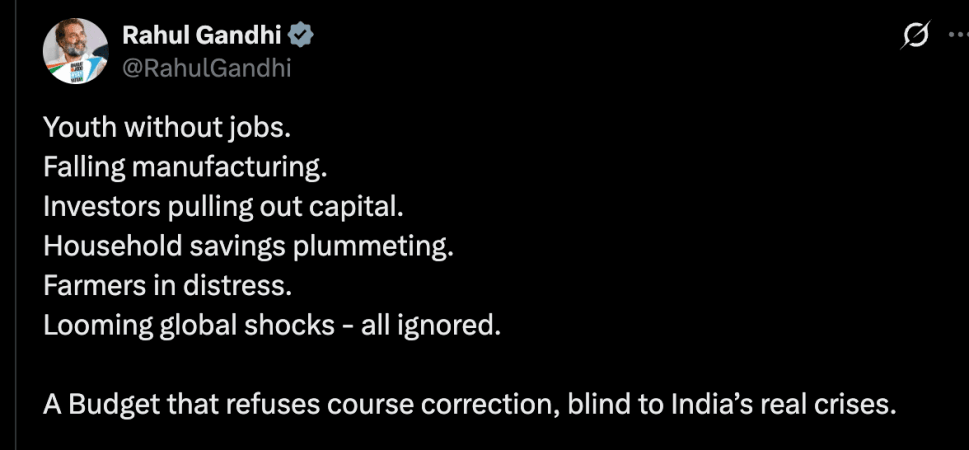
Task: Click the line "Farmers in distress."
Action: tap(167, 286)
